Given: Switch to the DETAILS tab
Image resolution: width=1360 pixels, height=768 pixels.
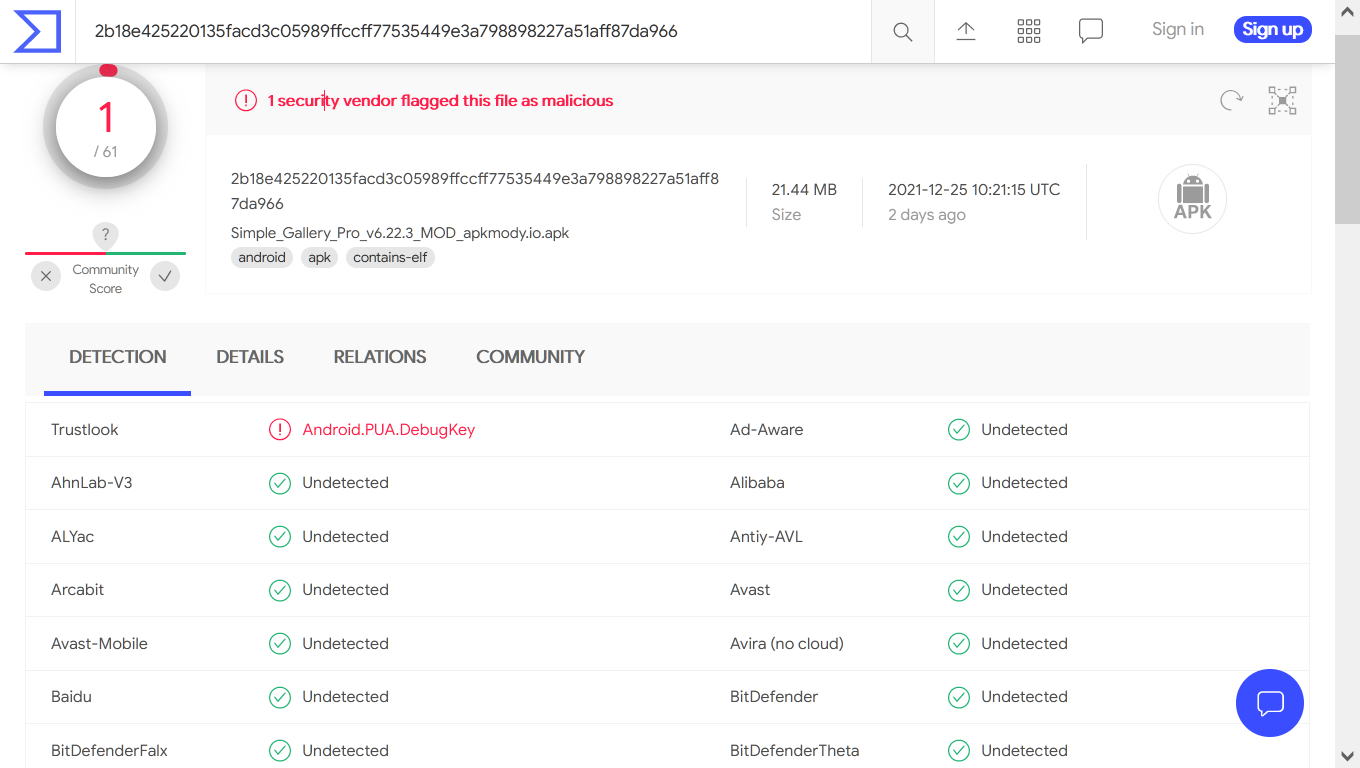Looking at the screenshot, I should [x=250, y=357].
